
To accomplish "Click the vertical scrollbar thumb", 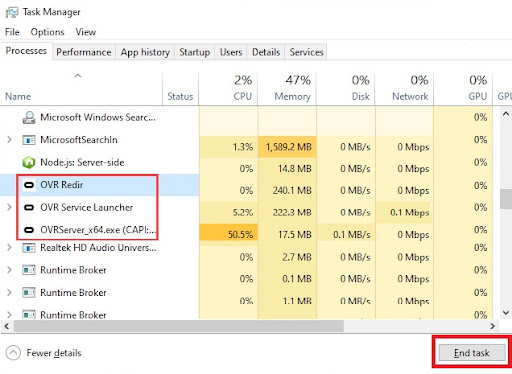I will 506,199.
